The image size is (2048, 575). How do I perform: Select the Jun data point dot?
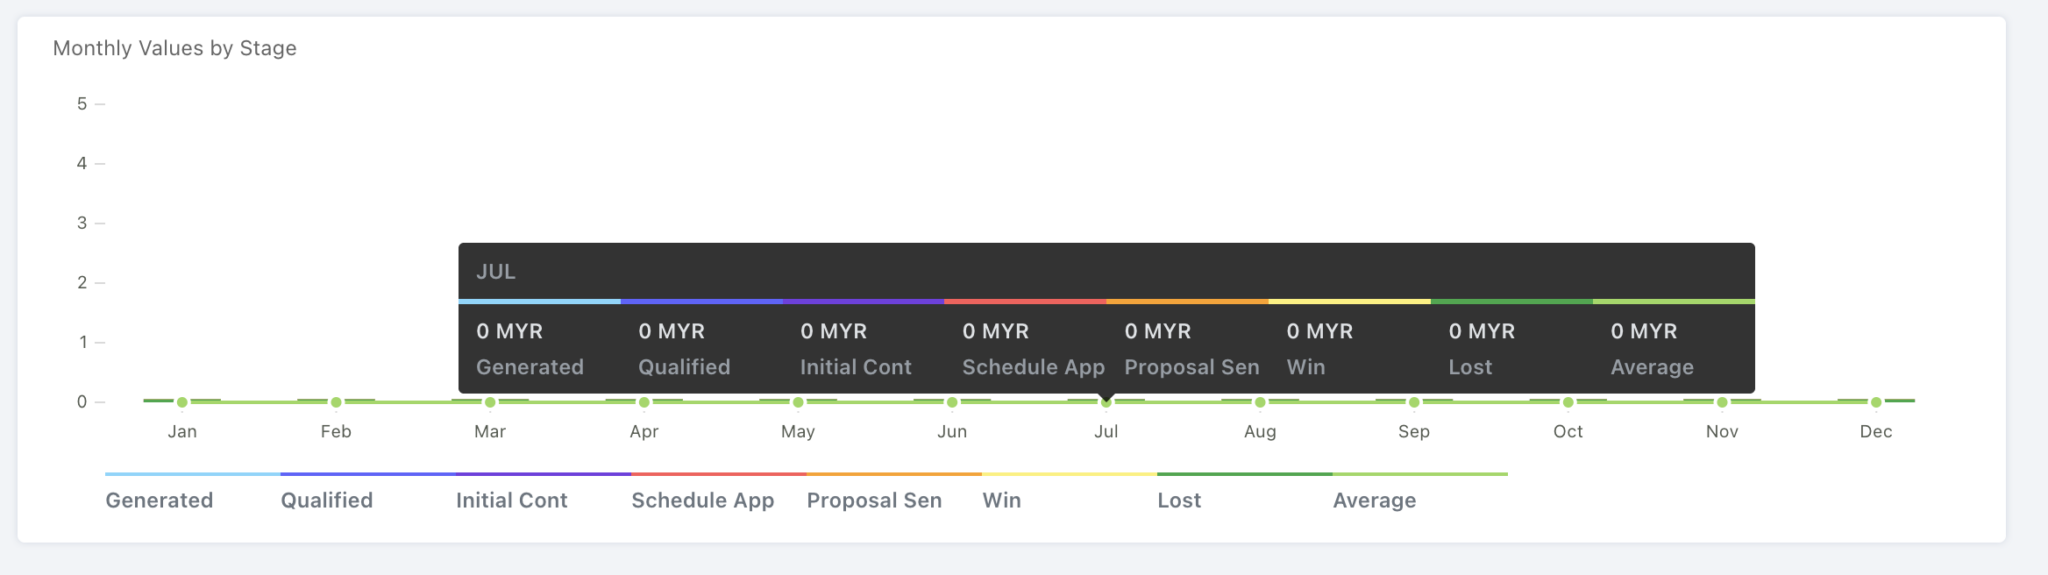(952, 402)
